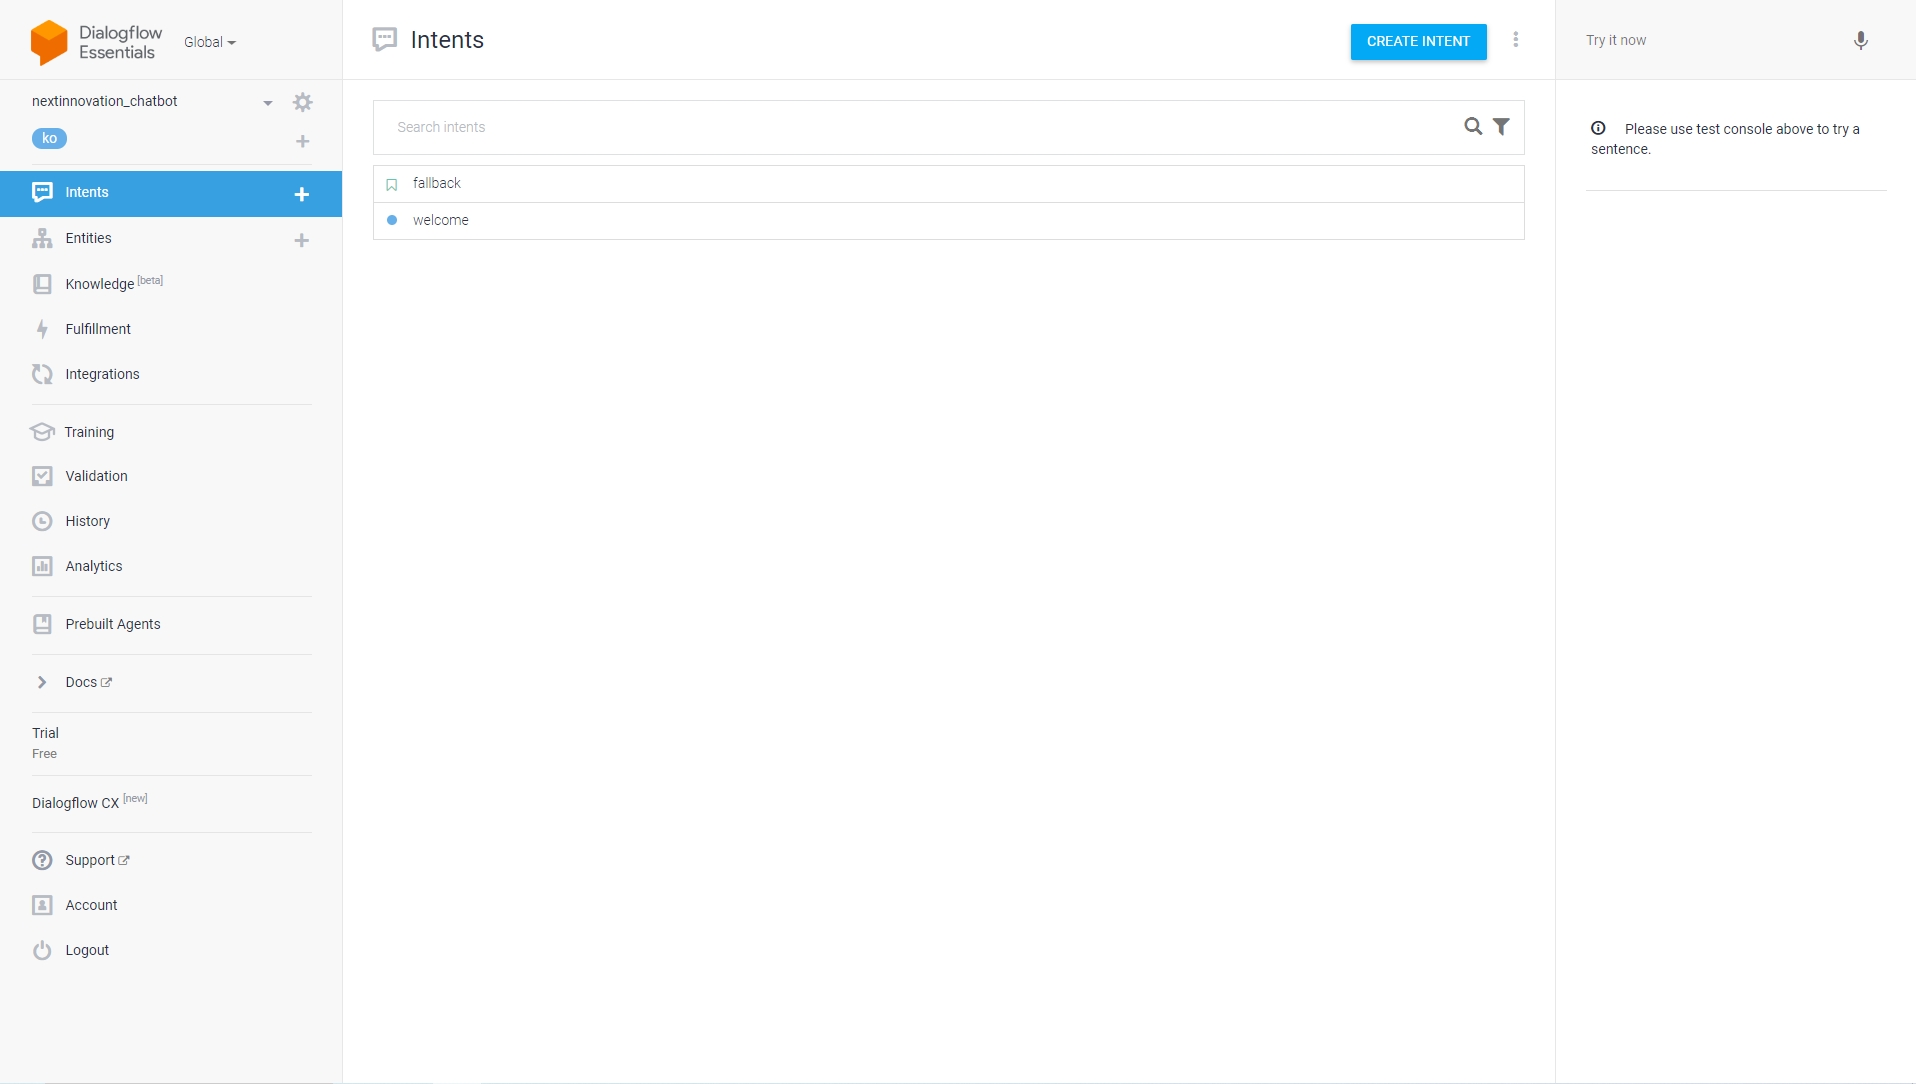
Task: Click the Account person icon
Action: 42,905
